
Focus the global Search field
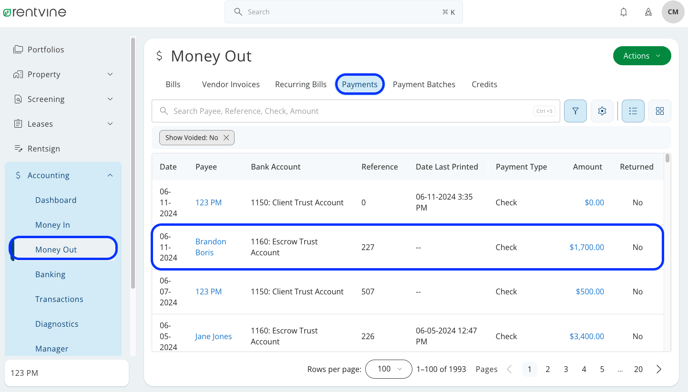(x=343, y=12)
